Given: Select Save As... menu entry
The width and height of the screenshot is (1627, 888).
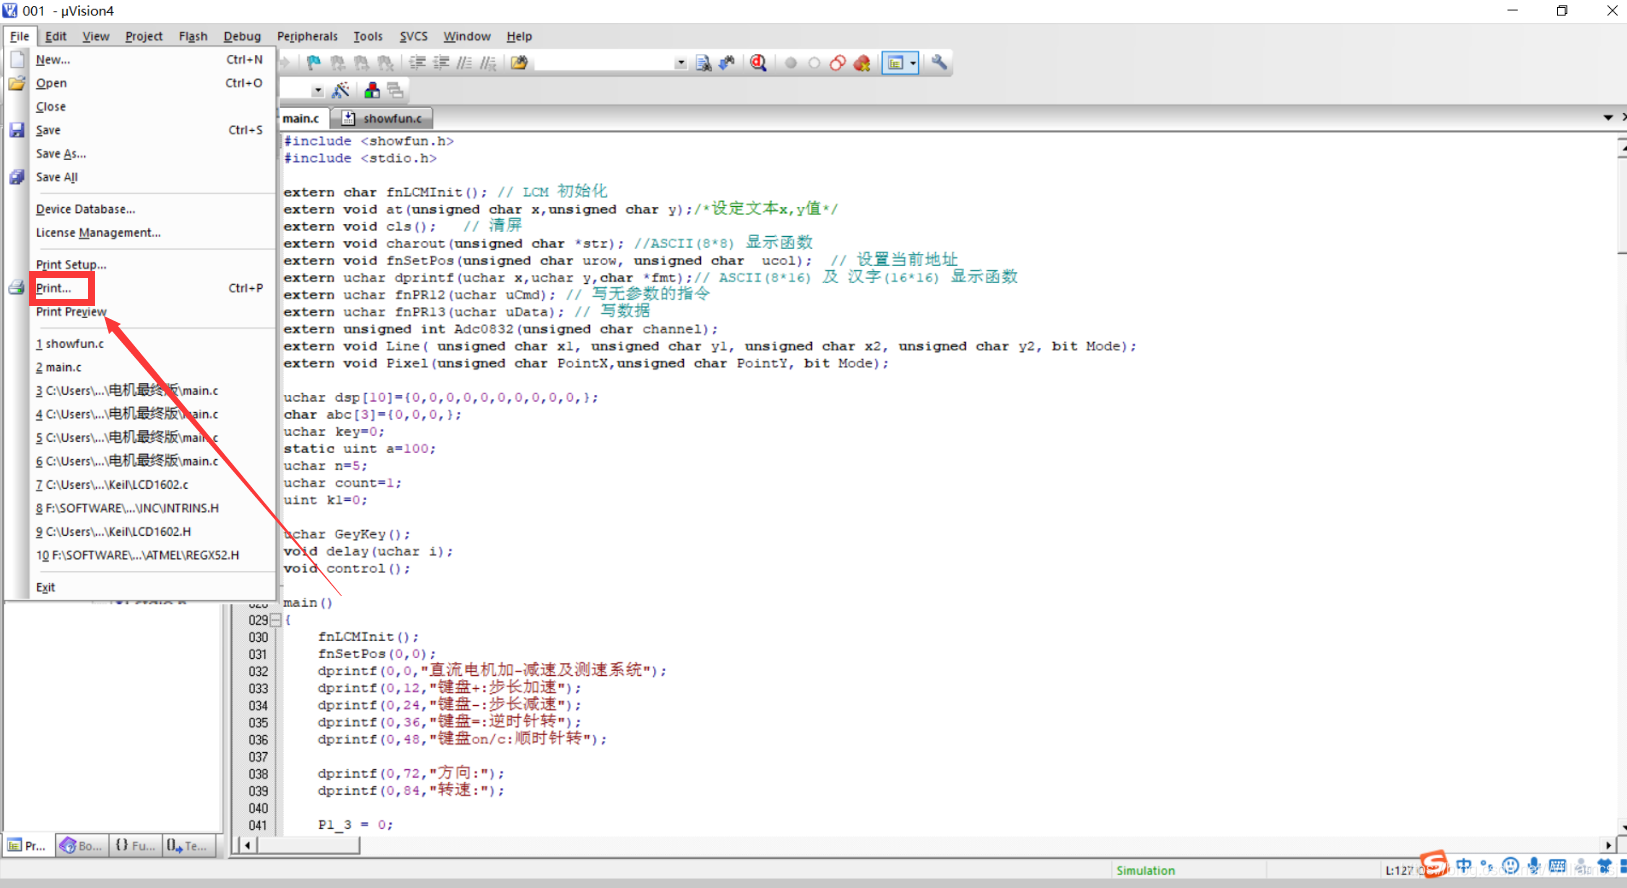Looking at the screenshot, I should 140,154.
